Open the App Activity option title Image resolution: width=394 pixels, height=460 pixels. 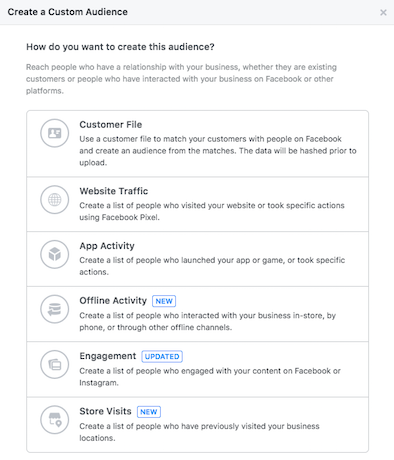pyautogui.click(x=107, y=246)
